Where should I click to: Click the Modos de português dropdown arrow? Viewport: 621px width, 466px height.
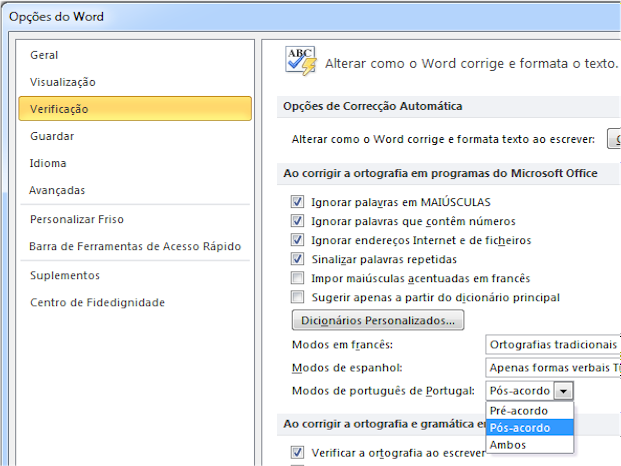click(x=563, y=391)
